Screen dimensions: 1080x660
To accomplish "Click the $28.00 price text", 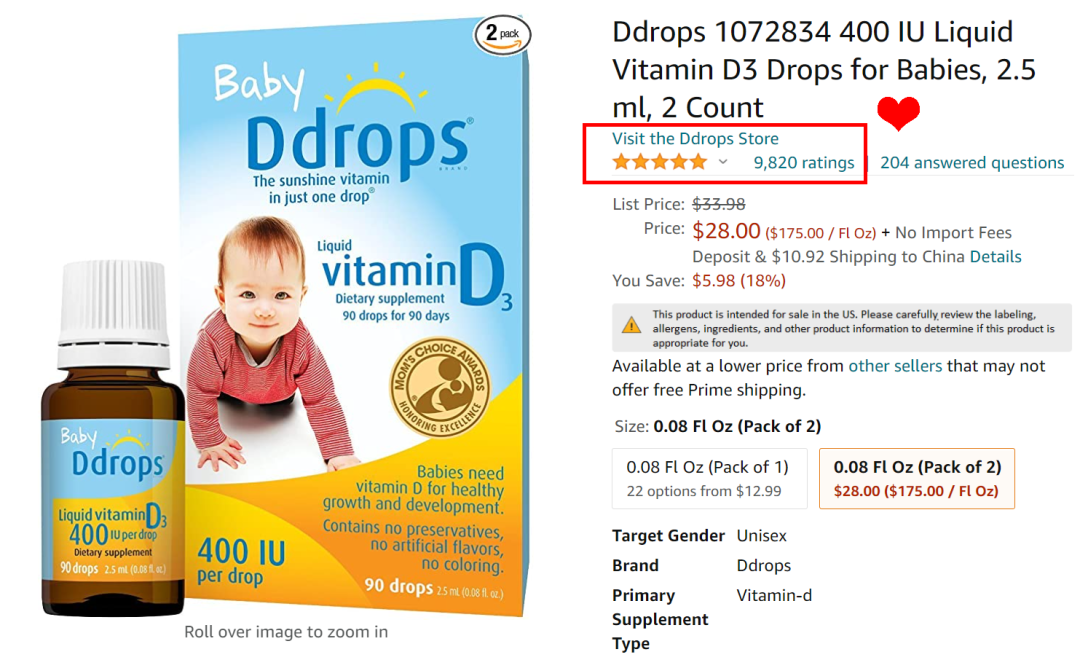I will (726, 231).
